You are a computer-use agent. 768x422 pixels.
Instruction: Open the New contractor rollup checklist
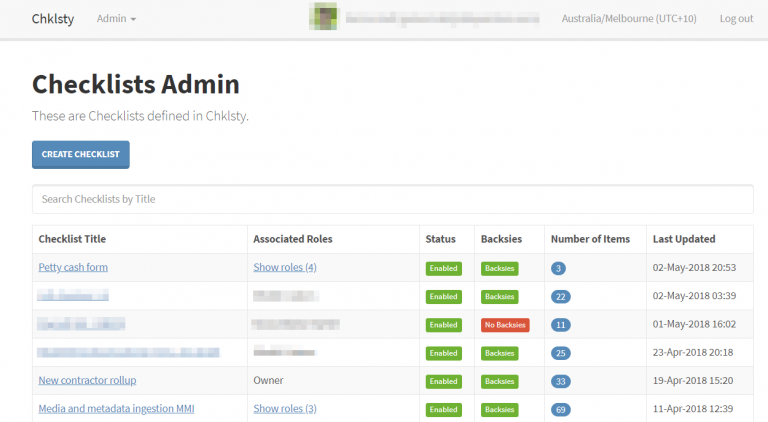[x=87, y=381]
